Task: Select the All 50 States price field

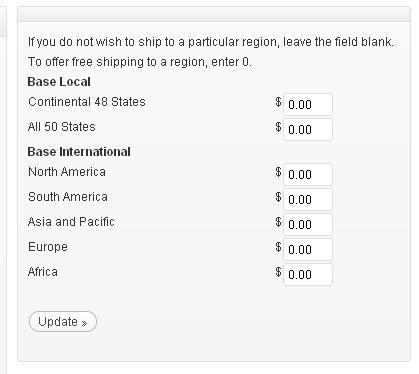Action: (x=308, y=130)
